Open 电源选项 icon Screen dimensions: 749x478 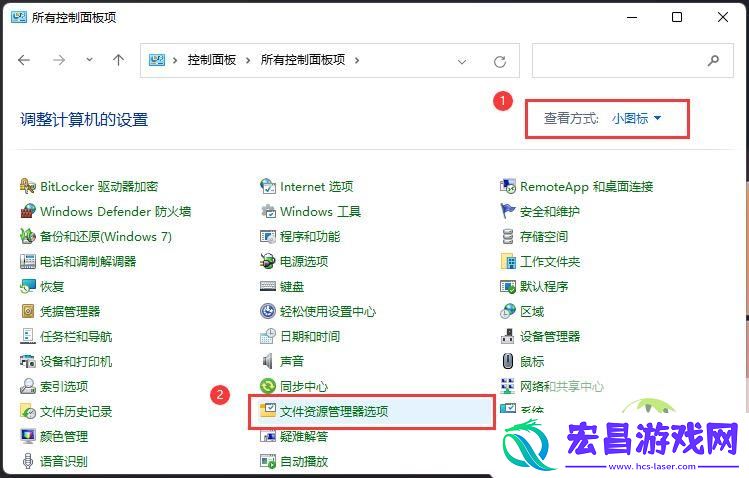point(268,261)
